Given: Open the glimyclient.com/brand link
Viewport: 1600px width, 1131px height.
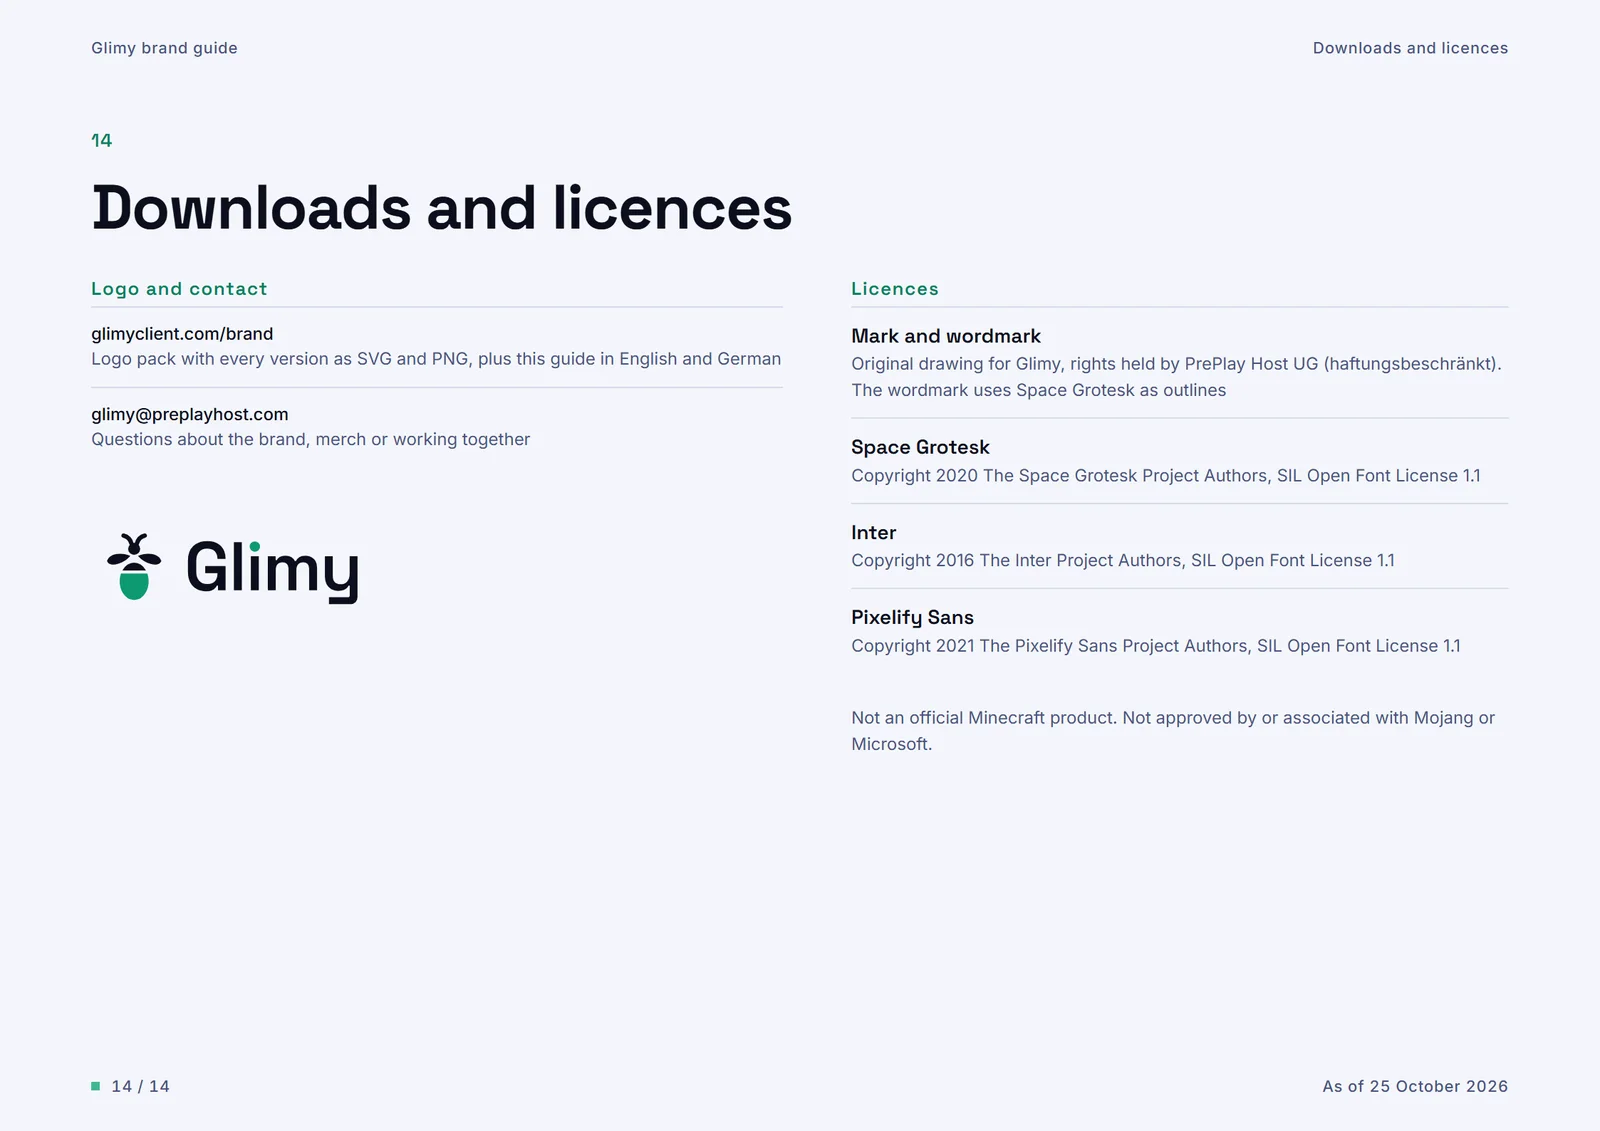Looking at the screenshot, I should tap(182, 334).
